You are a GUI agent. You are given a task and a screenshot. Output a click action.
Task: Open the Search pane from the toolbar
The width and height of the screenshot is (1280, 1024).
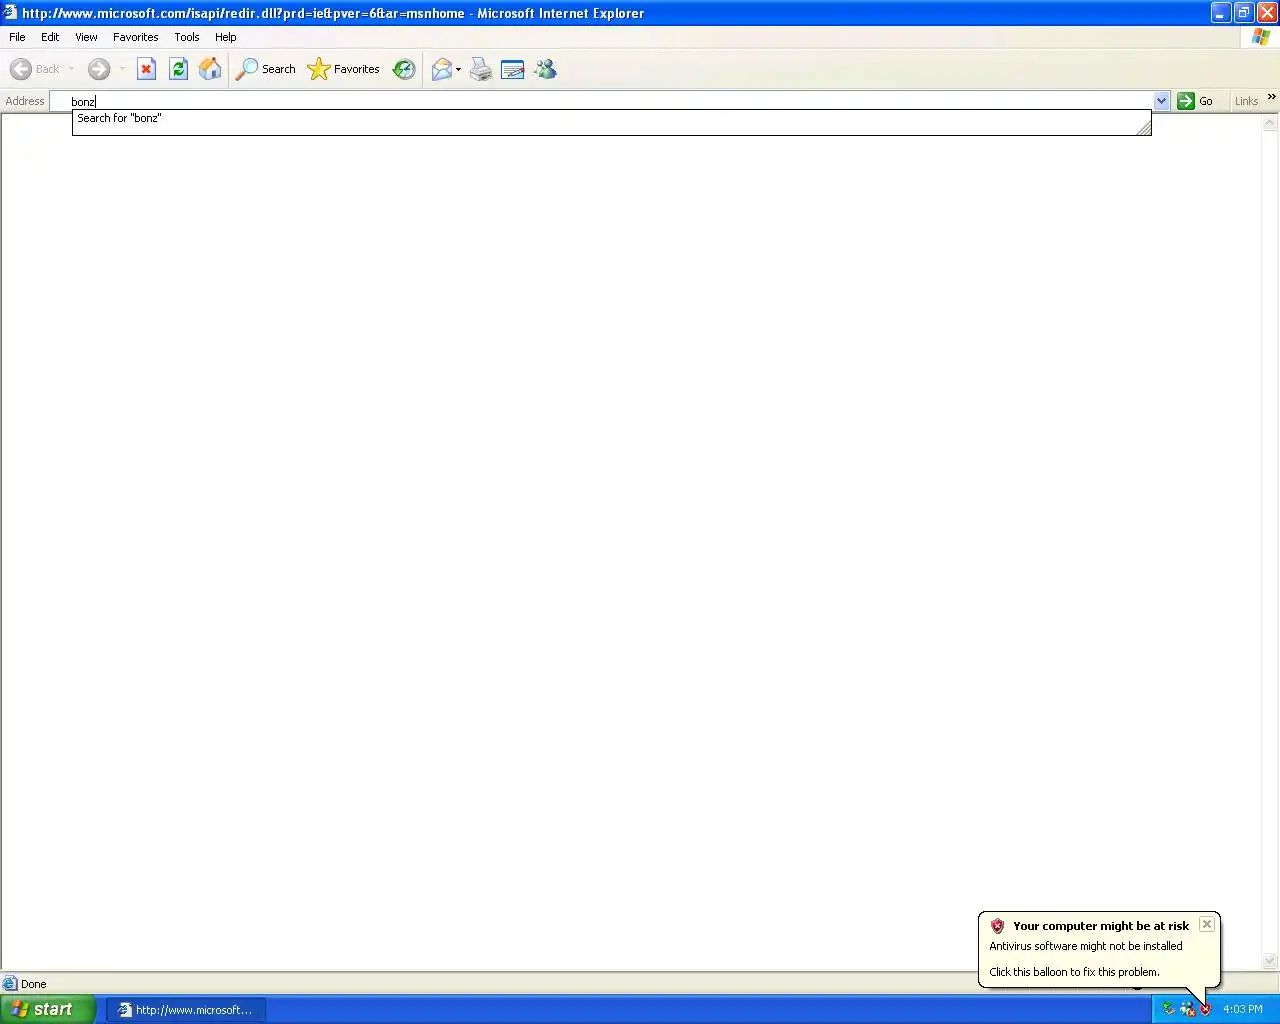tap(266, 69)
